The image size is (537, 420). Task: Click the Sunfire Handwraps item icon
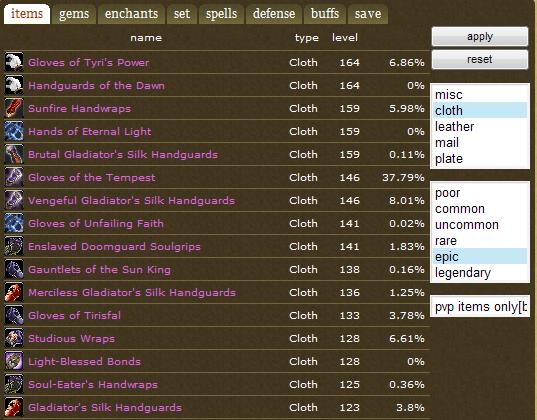[x=14, y=108]
